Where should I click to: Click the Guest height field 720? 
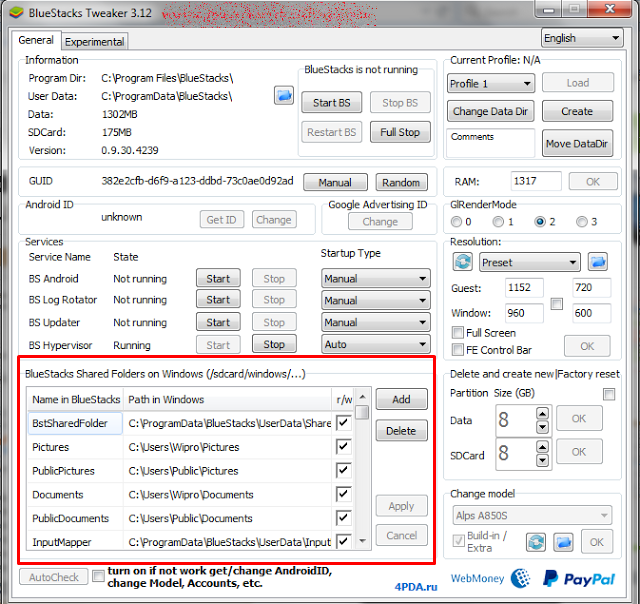click(591, 287)
